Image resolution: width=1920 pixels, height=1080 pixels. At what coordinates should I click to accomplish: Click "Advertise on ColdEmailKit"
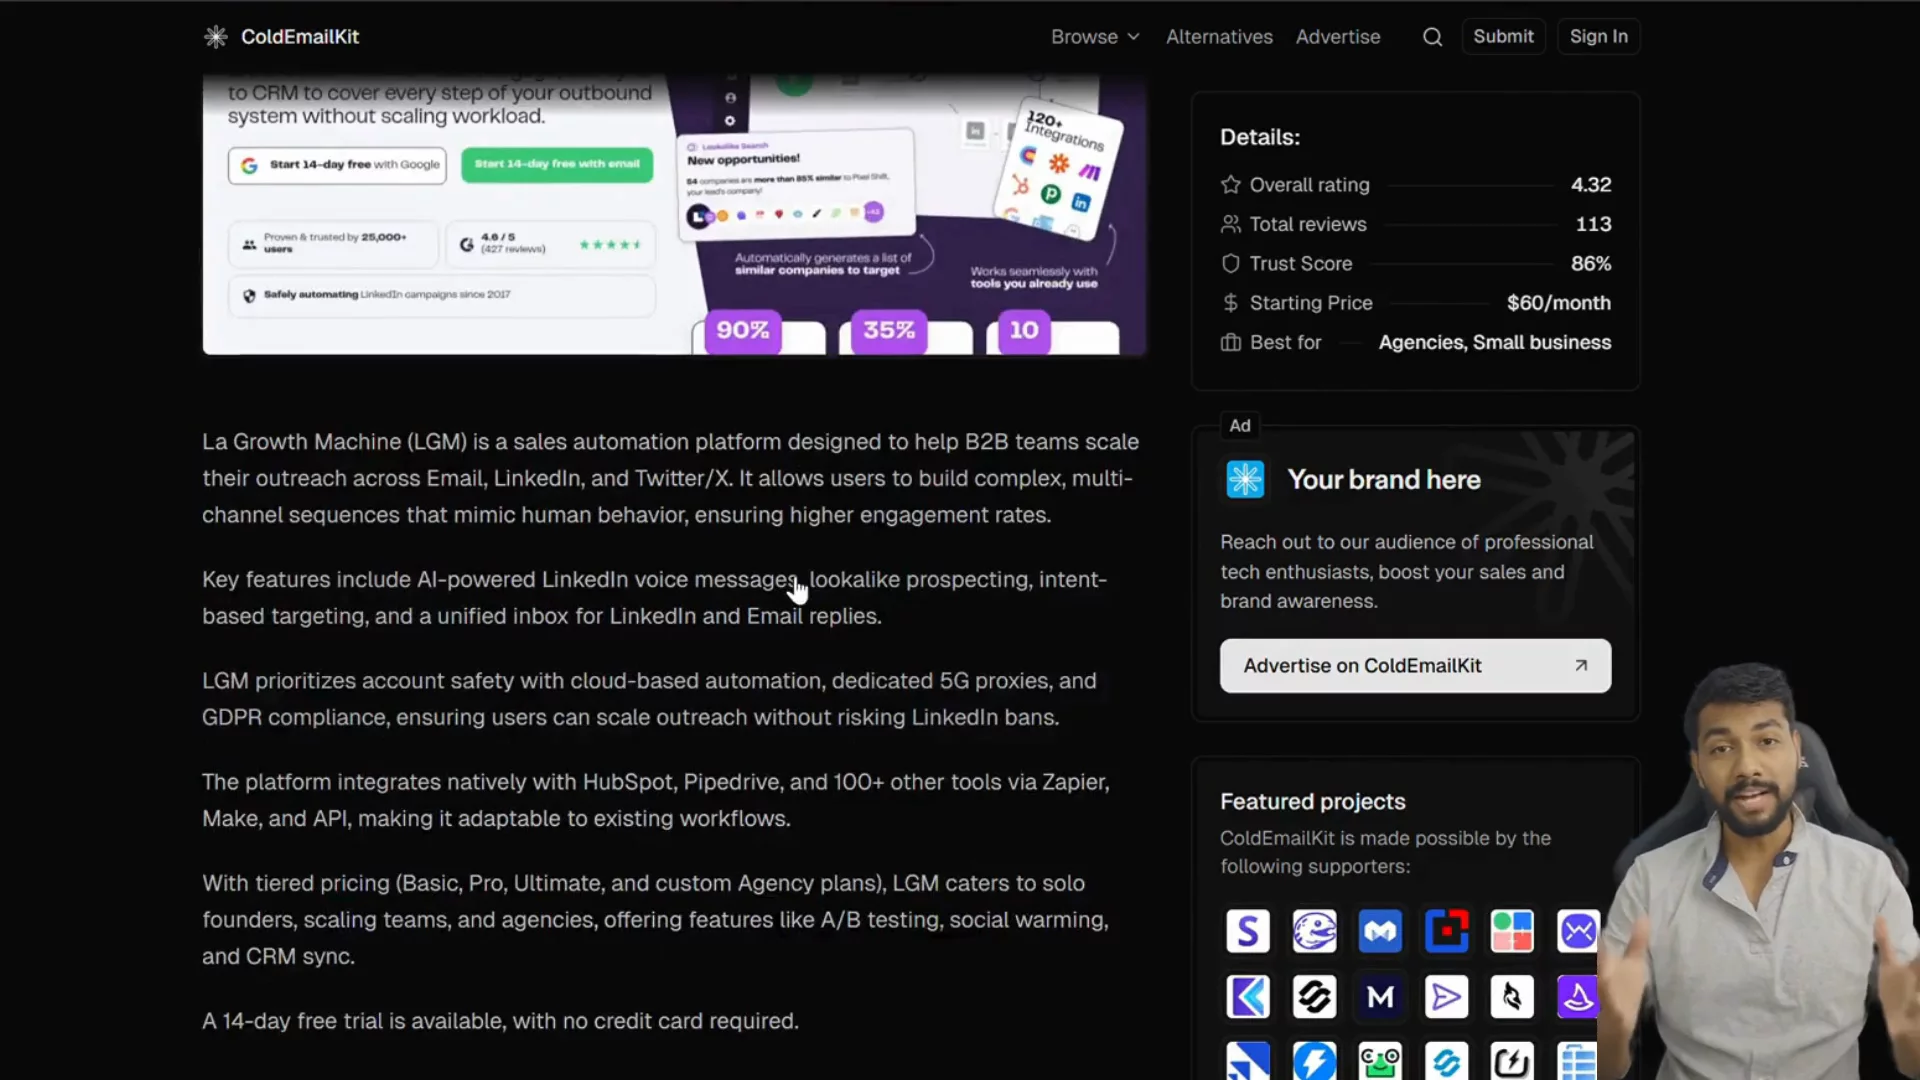tap(1414, 665)
